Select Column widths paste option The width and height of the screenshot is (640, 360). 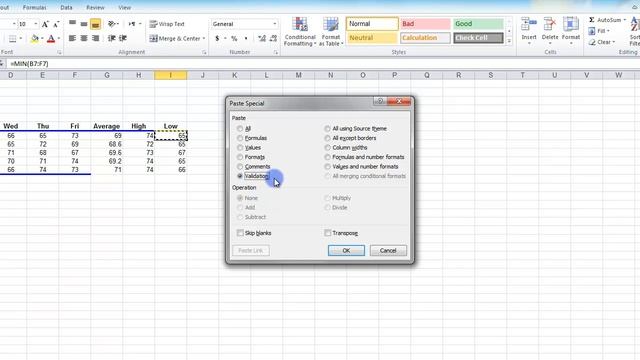(327, 148)
